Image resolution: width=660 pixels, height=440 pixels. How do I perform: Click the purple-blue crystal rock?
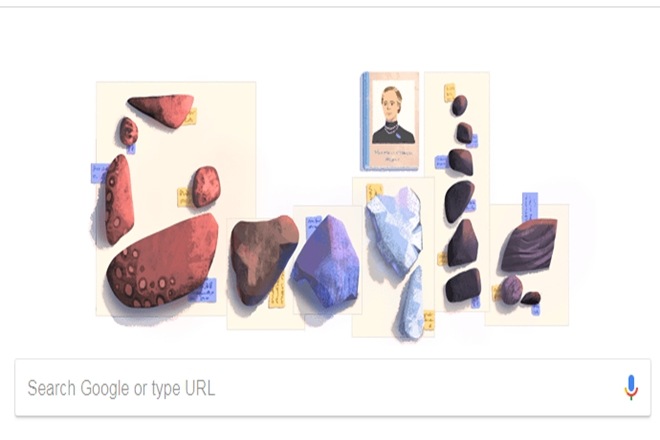(x=327, y=262)
